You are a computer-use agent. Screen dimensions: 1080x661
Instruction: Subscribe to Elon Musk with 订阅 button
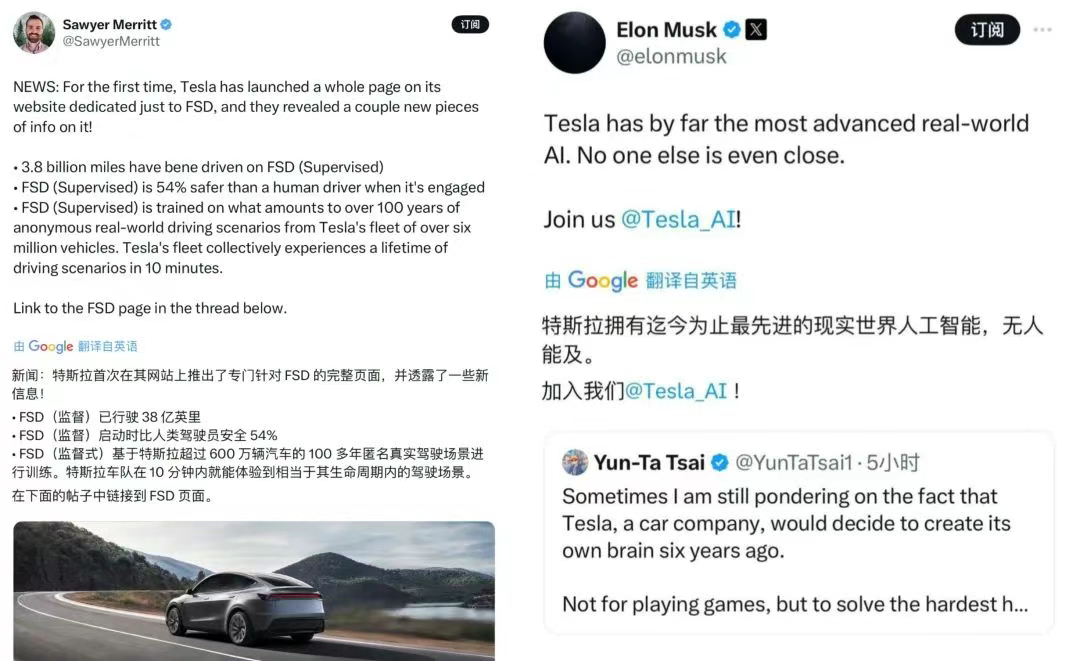987,30
